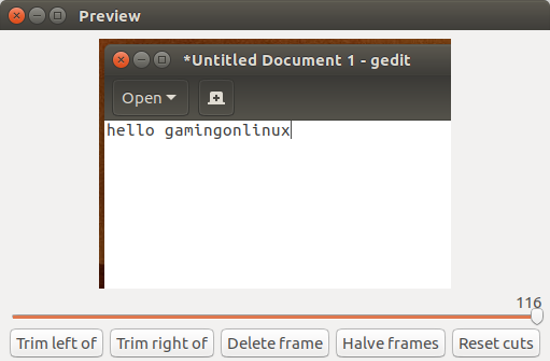Click the gedit minimize icon in the preview frame
The height and width of the screenshot is (361, 550).
click(x=141, y=60)
